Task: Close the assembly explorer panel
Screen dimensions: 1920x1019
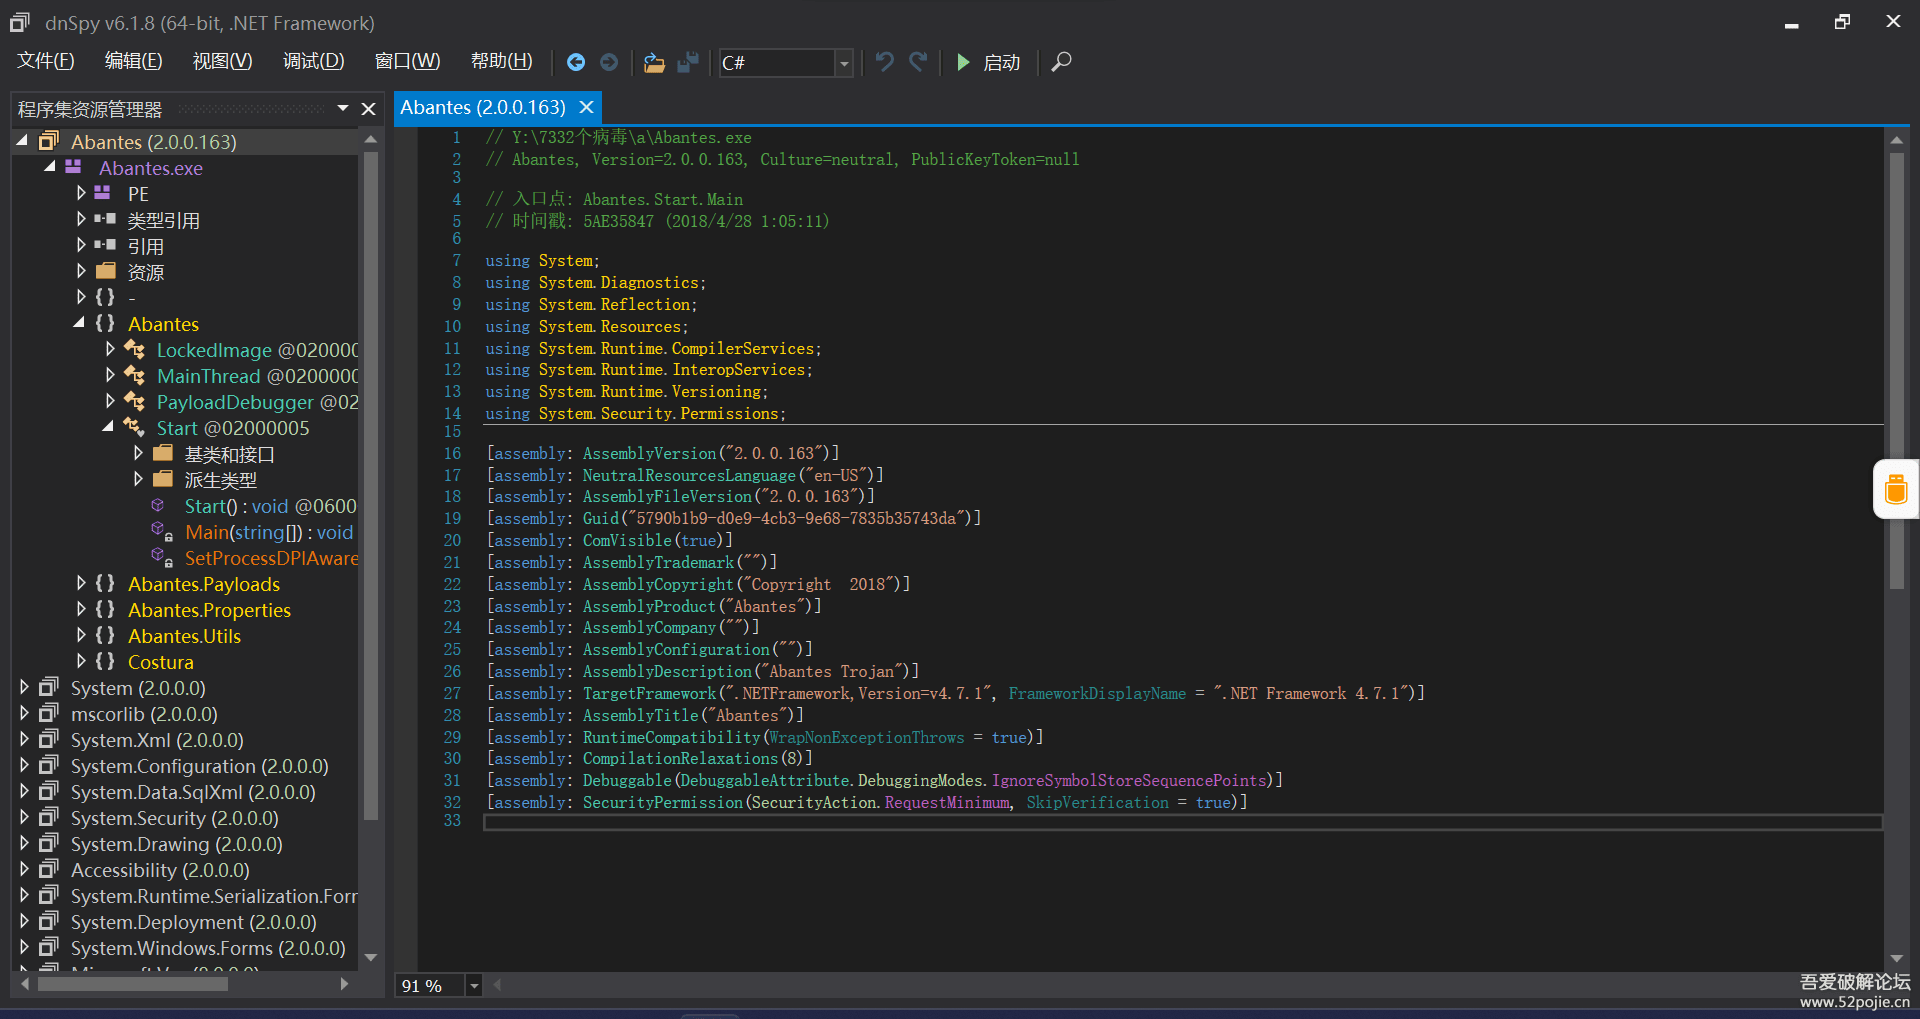Action: (368, 109)
